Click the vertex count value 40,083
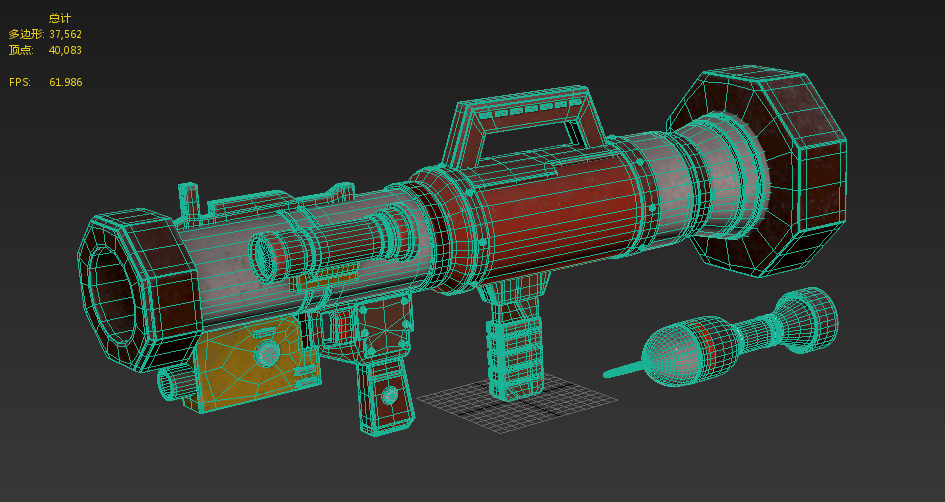 tap(65, 50)
